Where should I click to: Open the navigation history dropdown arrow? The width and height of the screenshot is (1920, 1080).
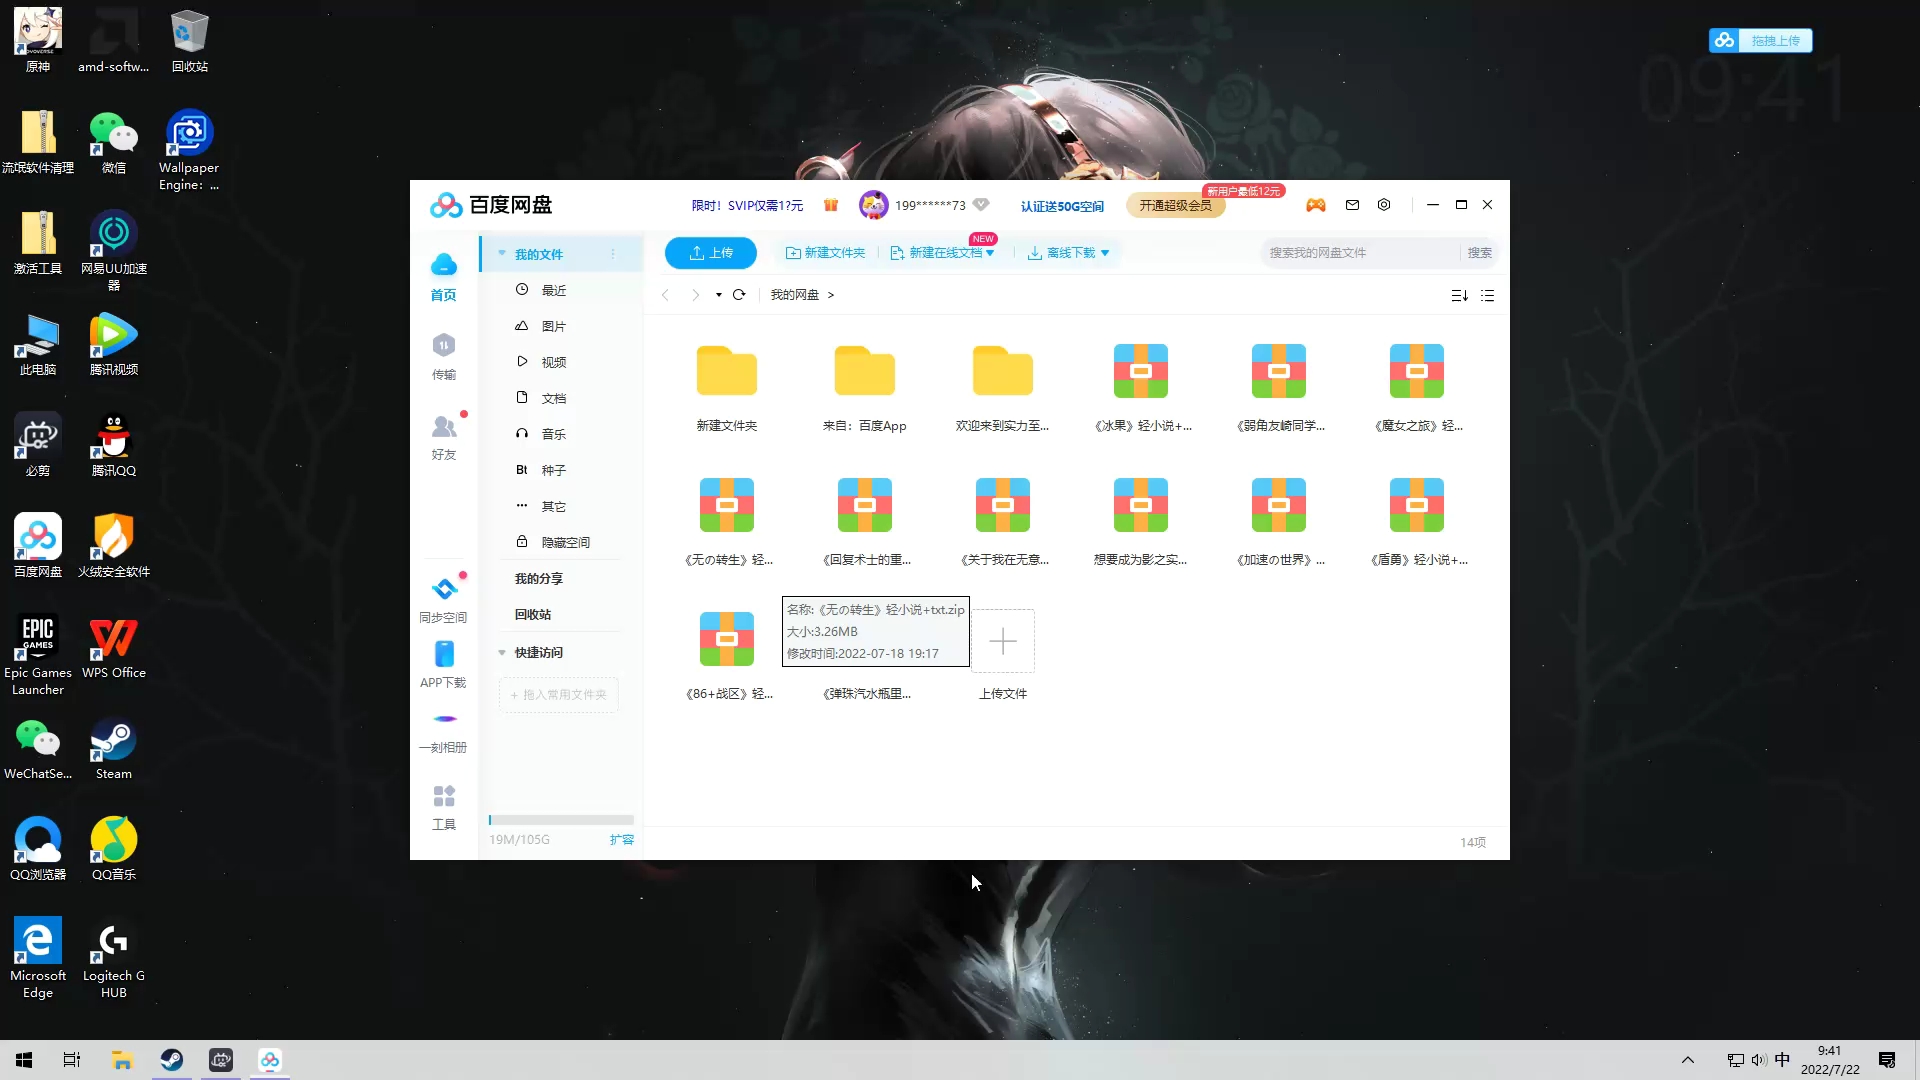[x=719, y=295]
